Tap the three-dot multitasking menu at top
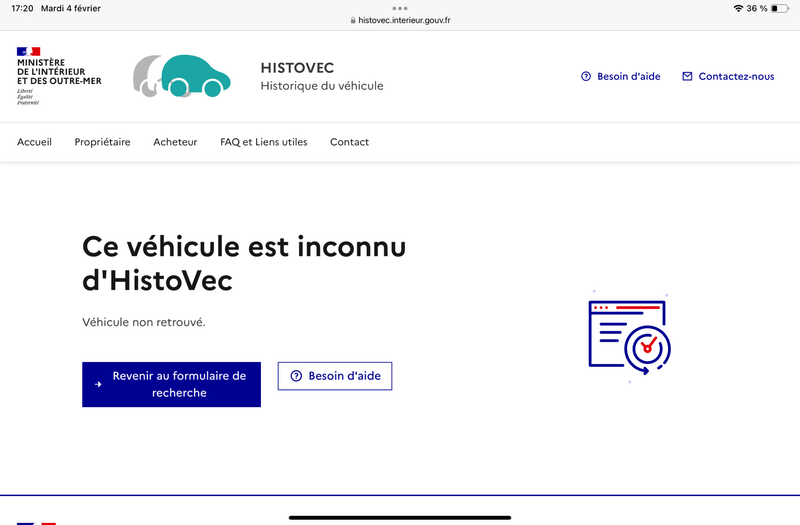800x525 pixels. pos(400,8)
